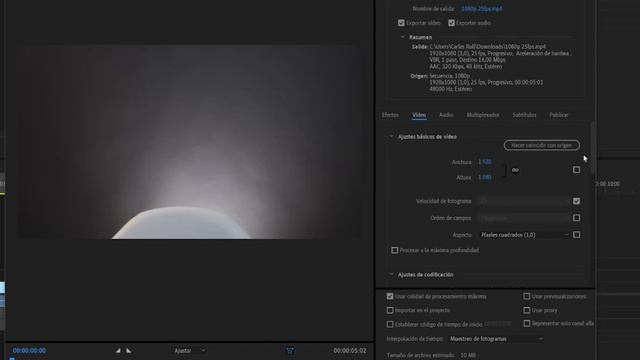
Task: Toggle the crop output icon below preview
Action: pyautogui.click(x=290, y=351)
